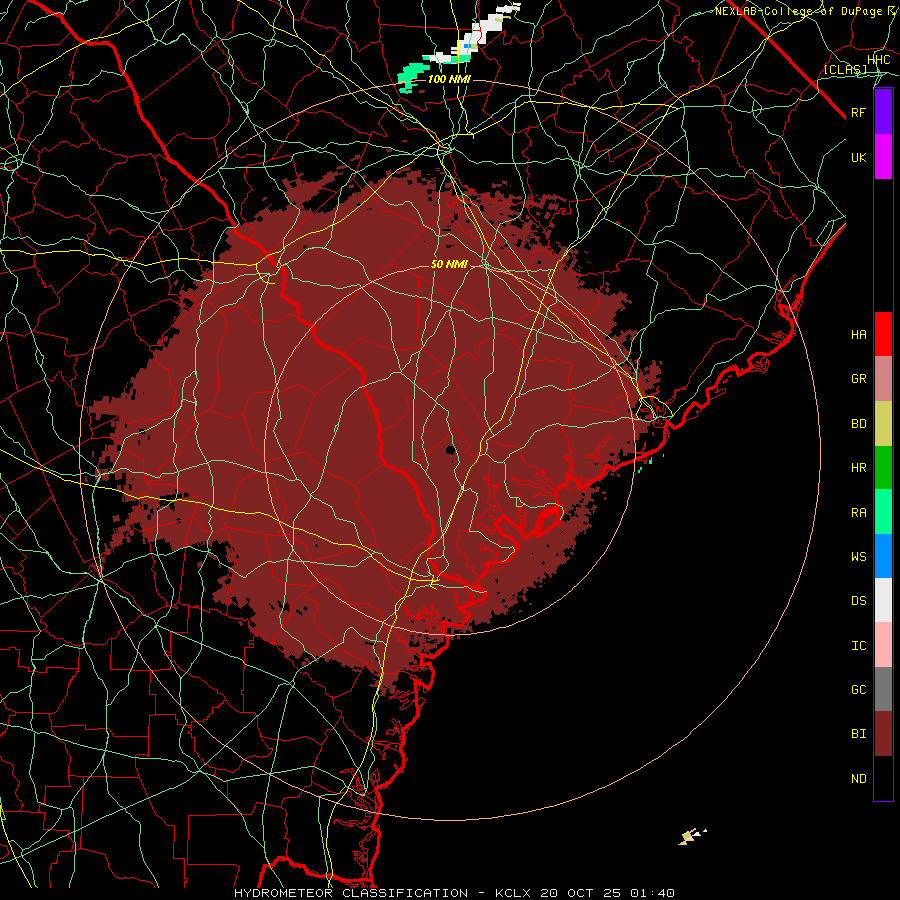Click the blue WS legend color swatch

pyautogui.click(x=883, y=556)
